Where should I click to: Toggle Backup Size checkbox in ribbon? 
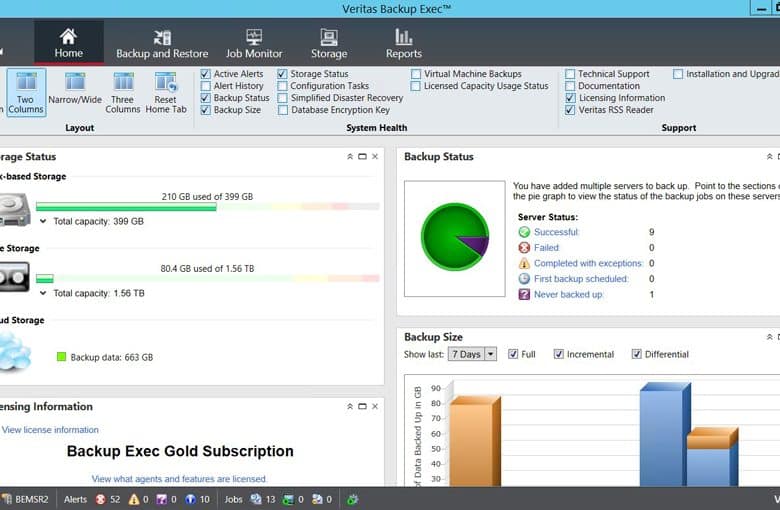point(205,109)
